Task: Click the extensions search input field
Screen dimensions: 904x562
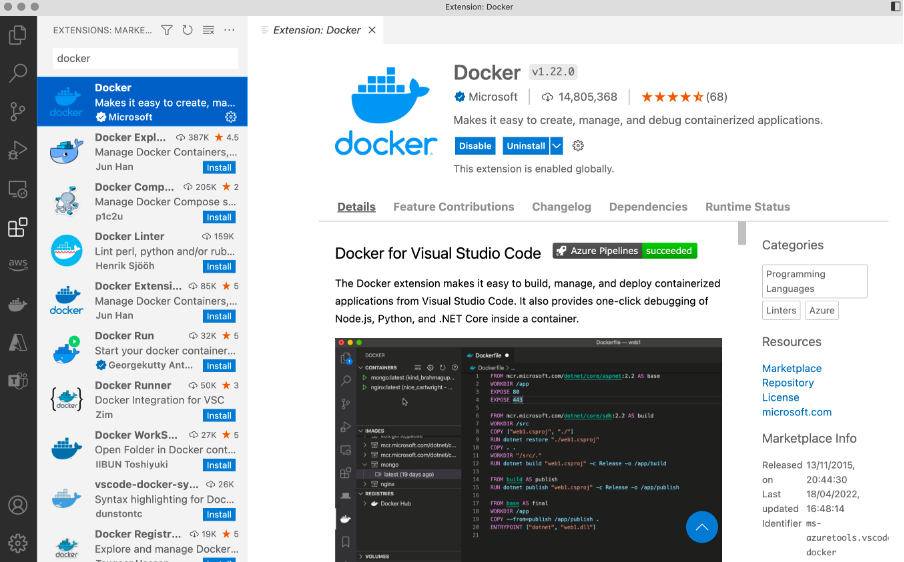Action: (x=145, y=58)
